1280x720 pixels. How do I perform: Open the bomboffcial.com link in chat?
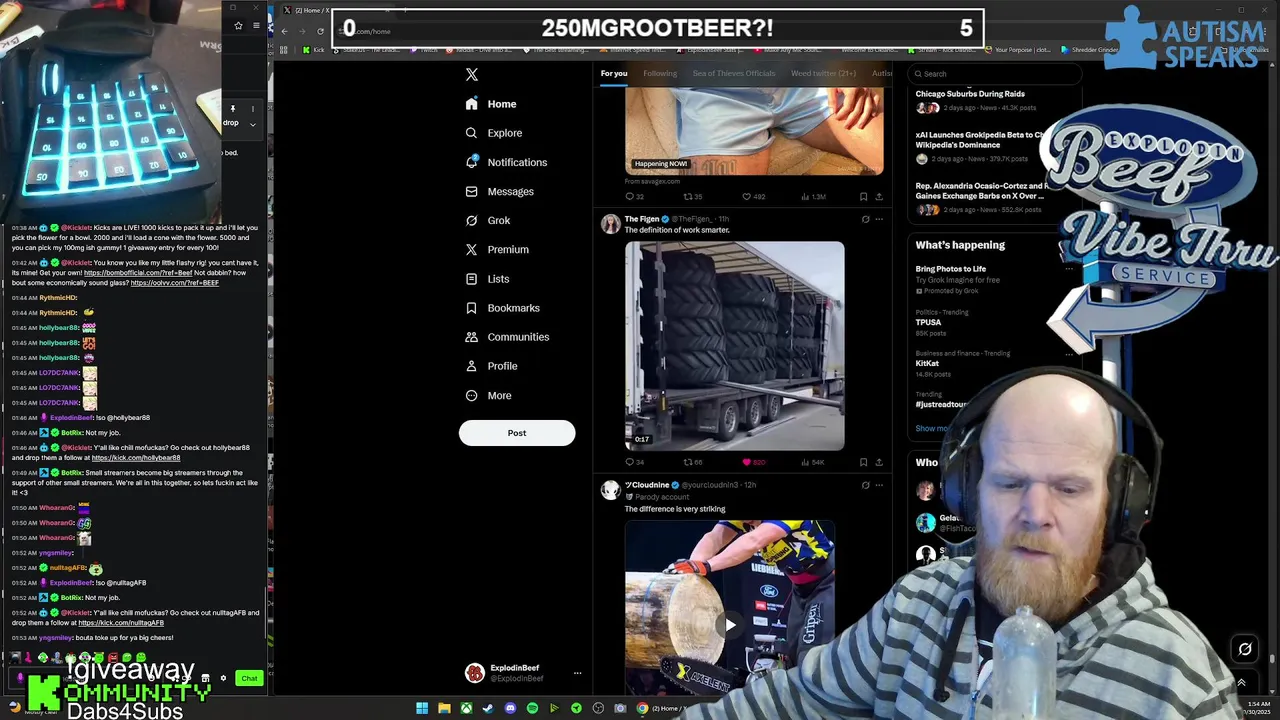(x=138, y=273)
